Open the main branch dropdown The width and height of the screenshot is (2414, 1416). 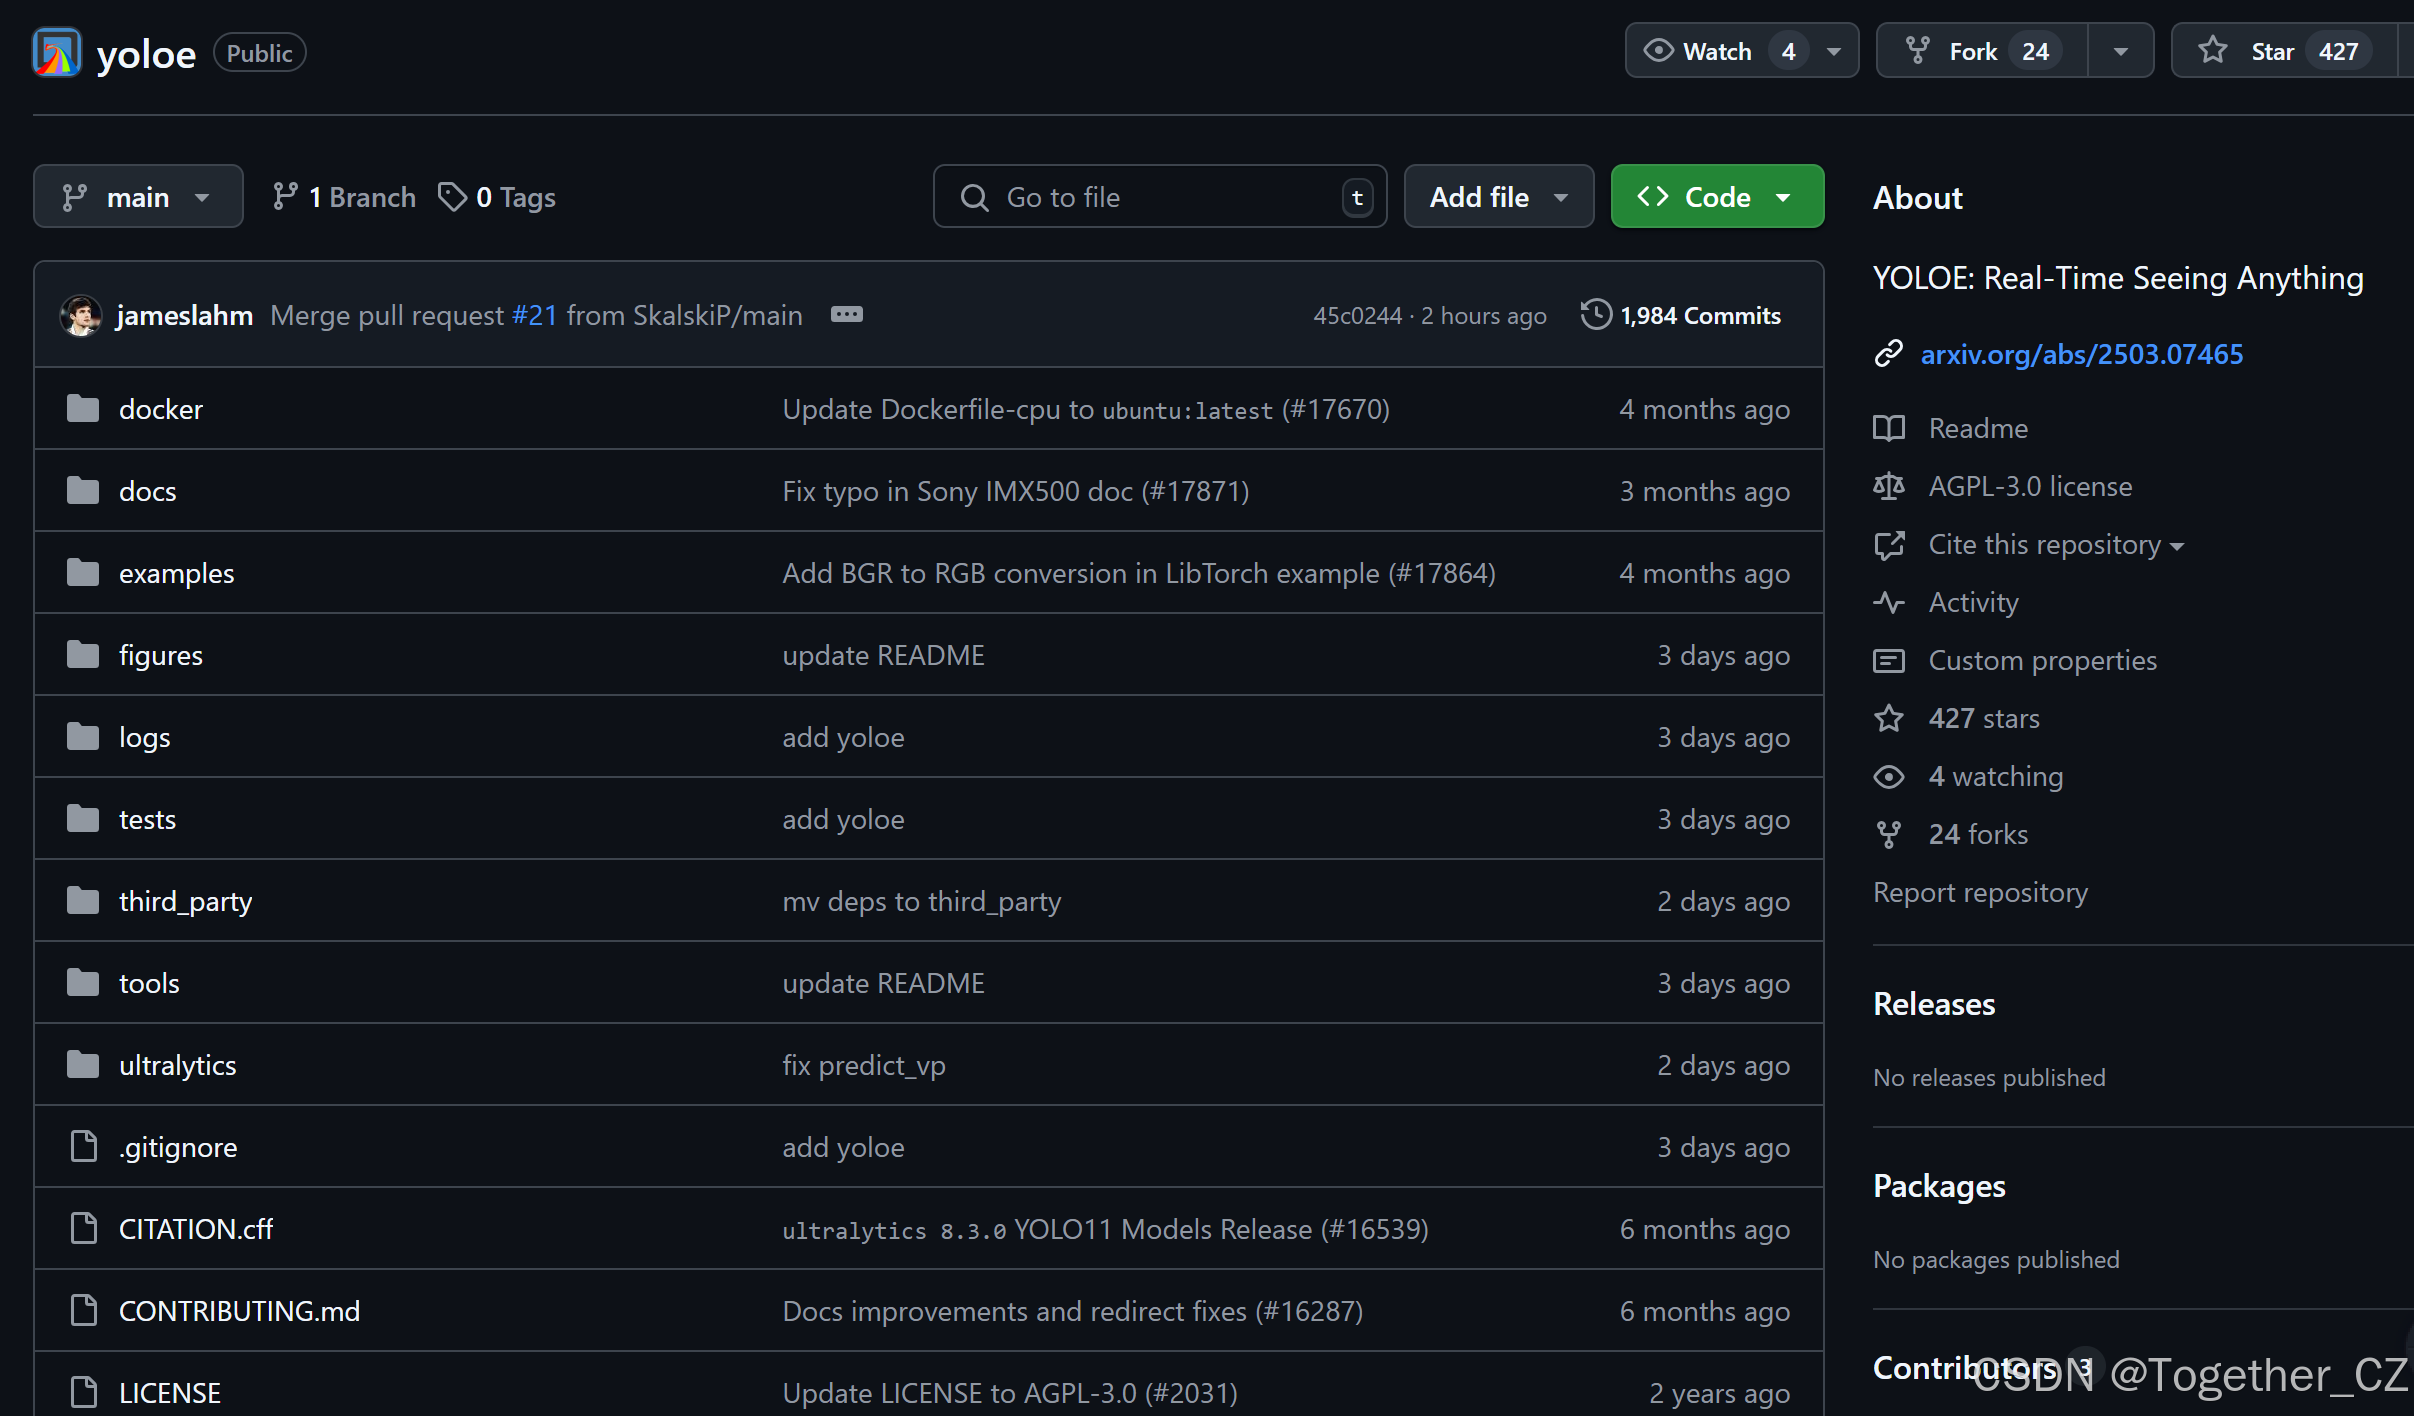click(x=138, y=197)
